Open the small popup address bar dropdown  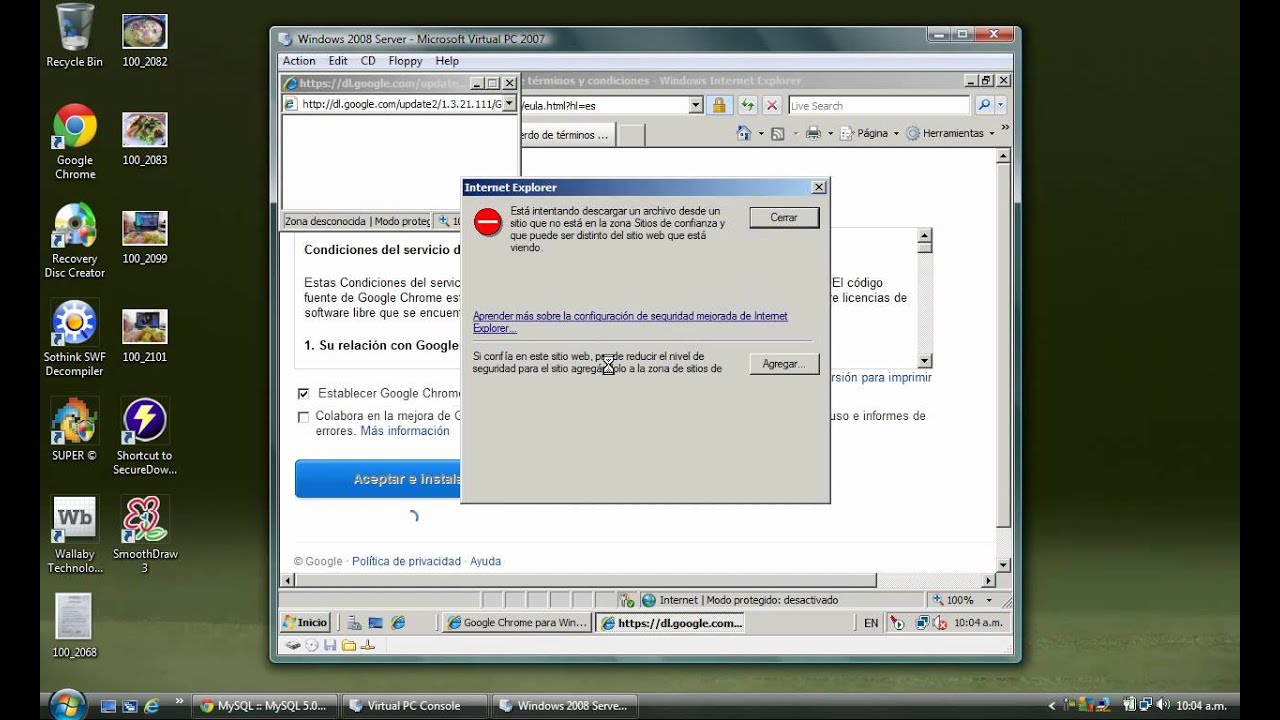click(x=508, y=103)
